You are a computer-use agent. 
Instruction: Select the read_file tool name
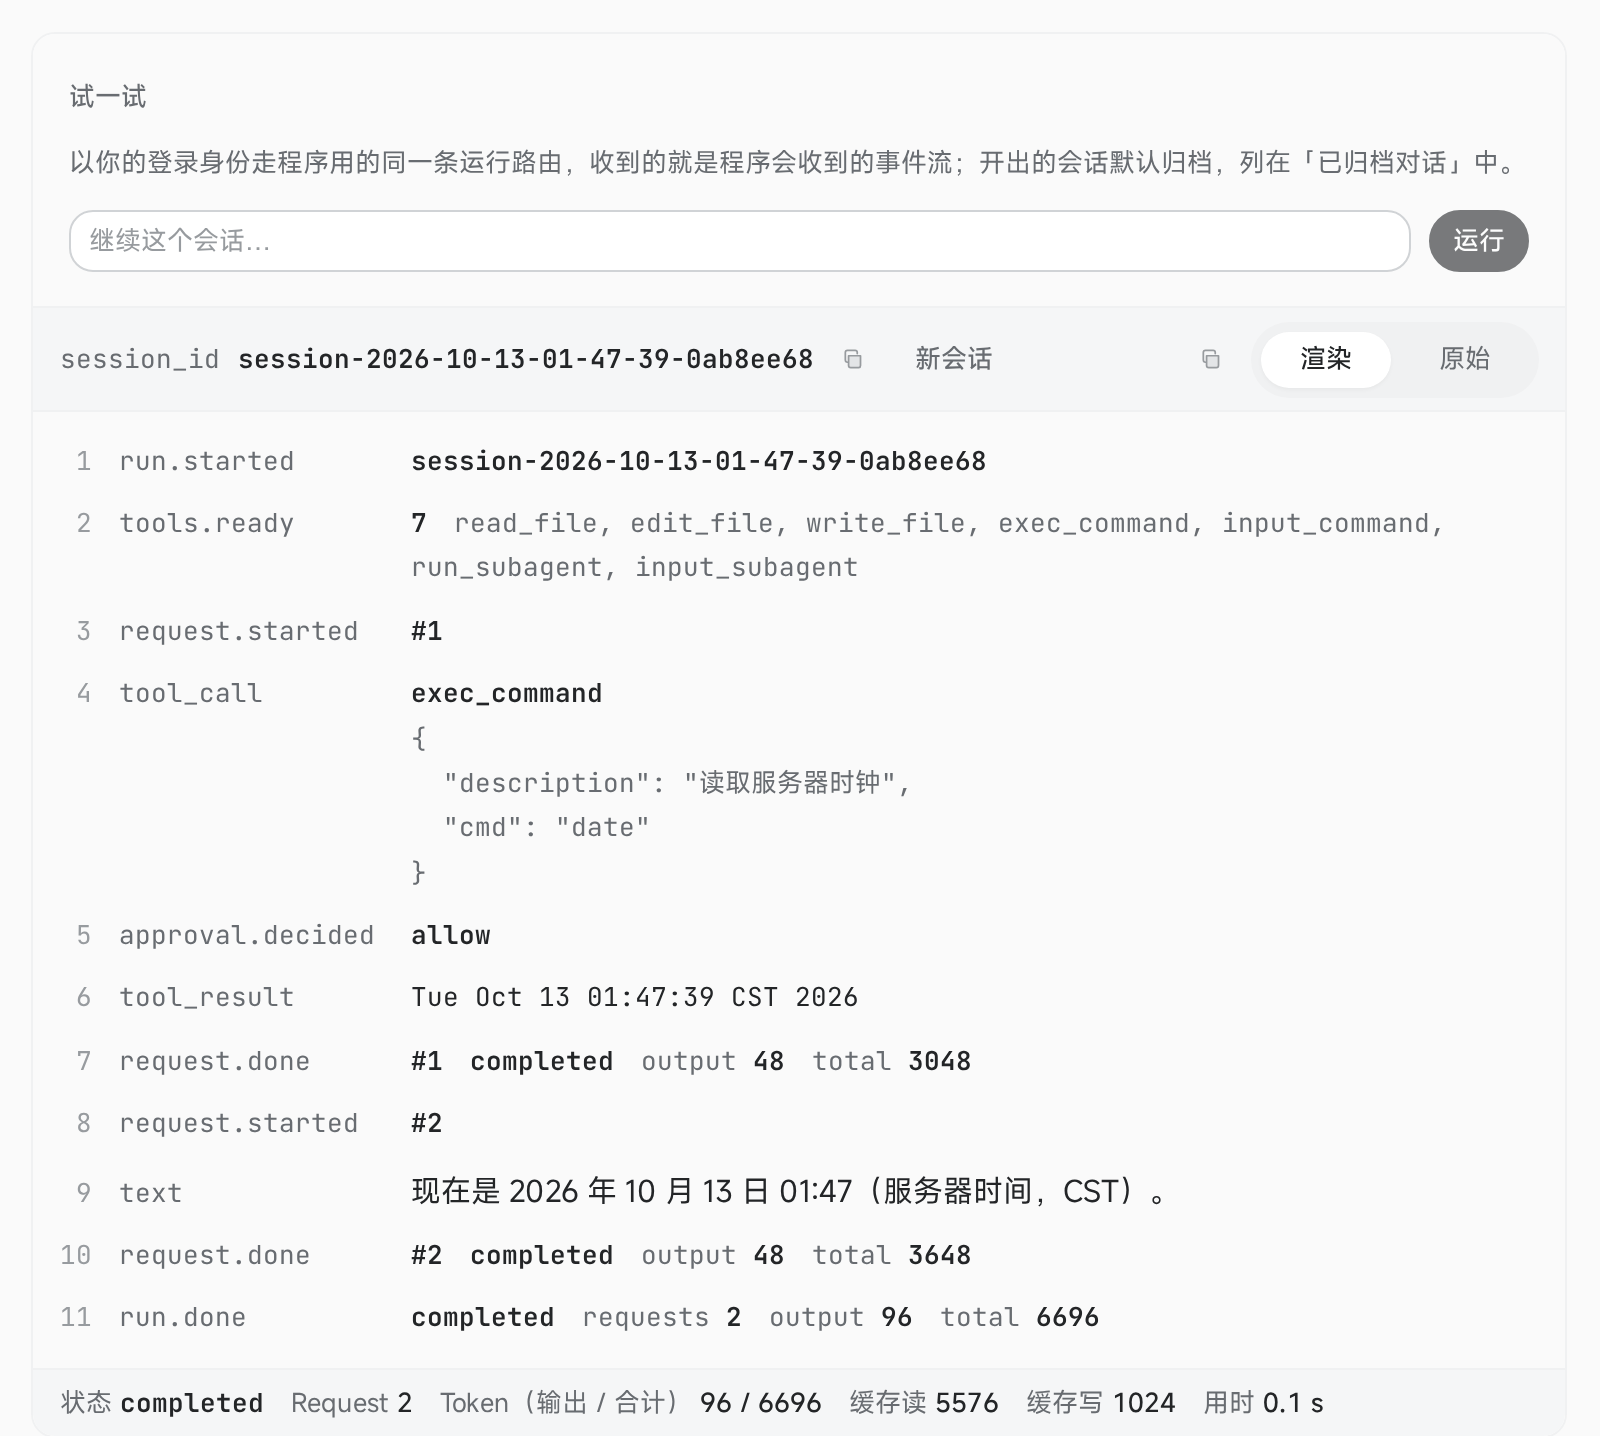coord(526,523)
